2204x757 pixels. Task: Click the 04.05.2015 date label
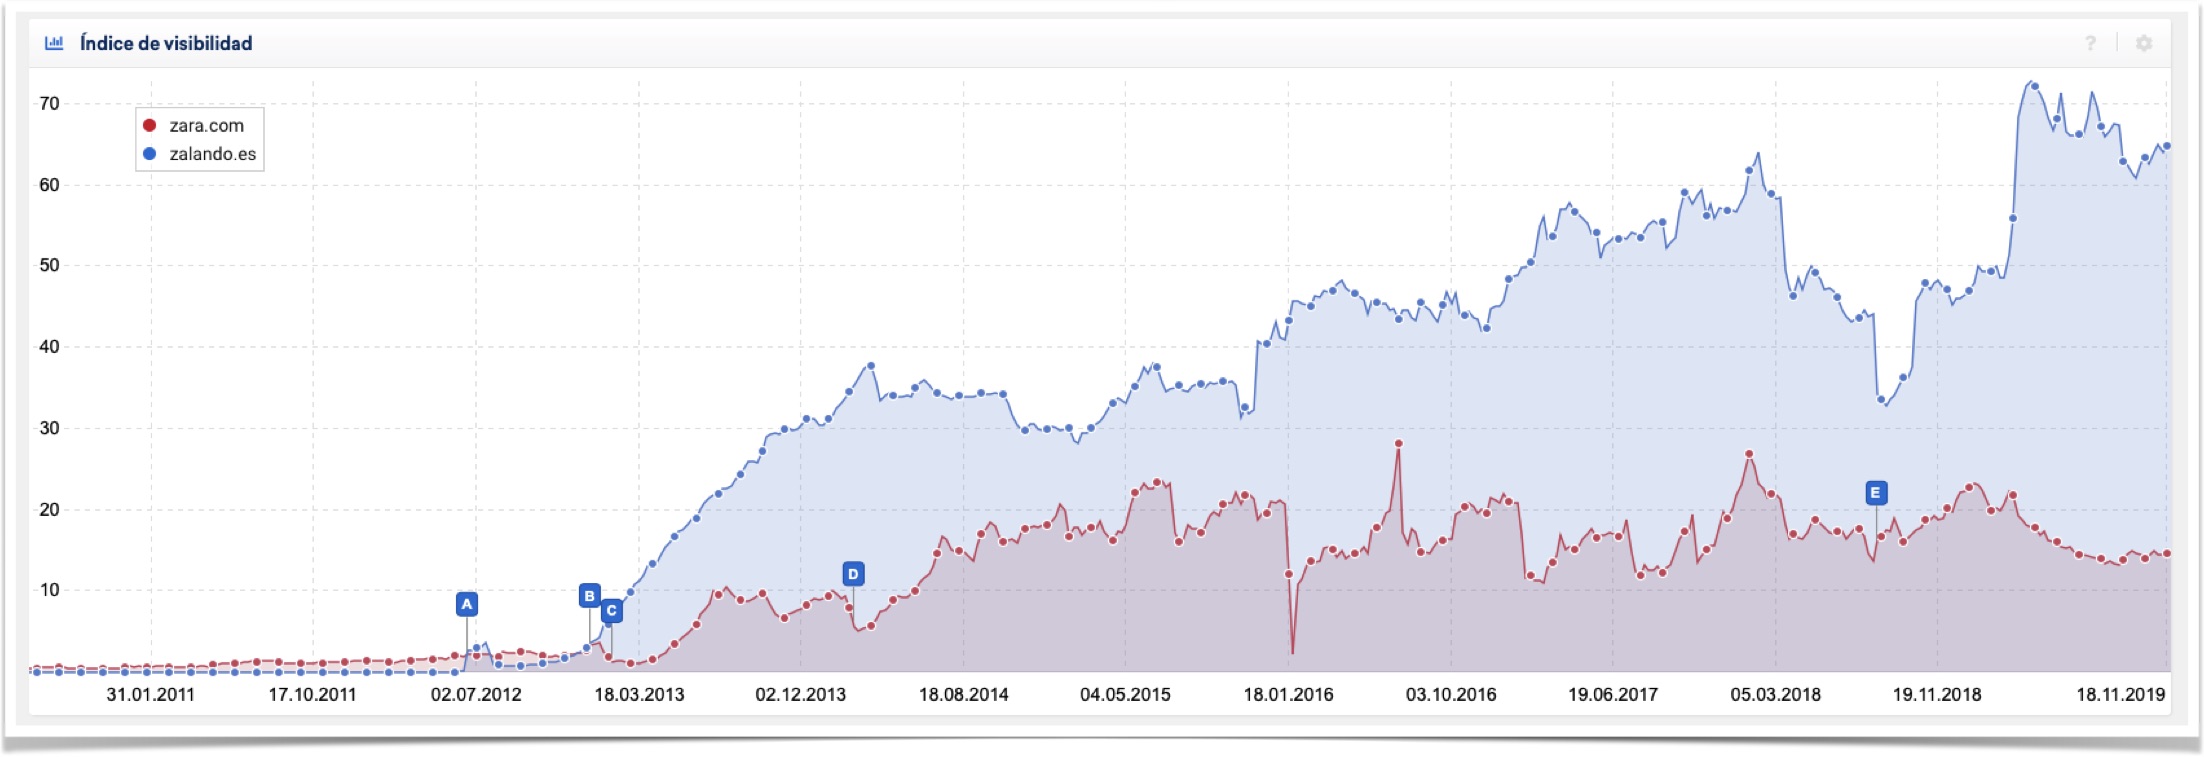pyautogui.click(x=1125, y=694)
